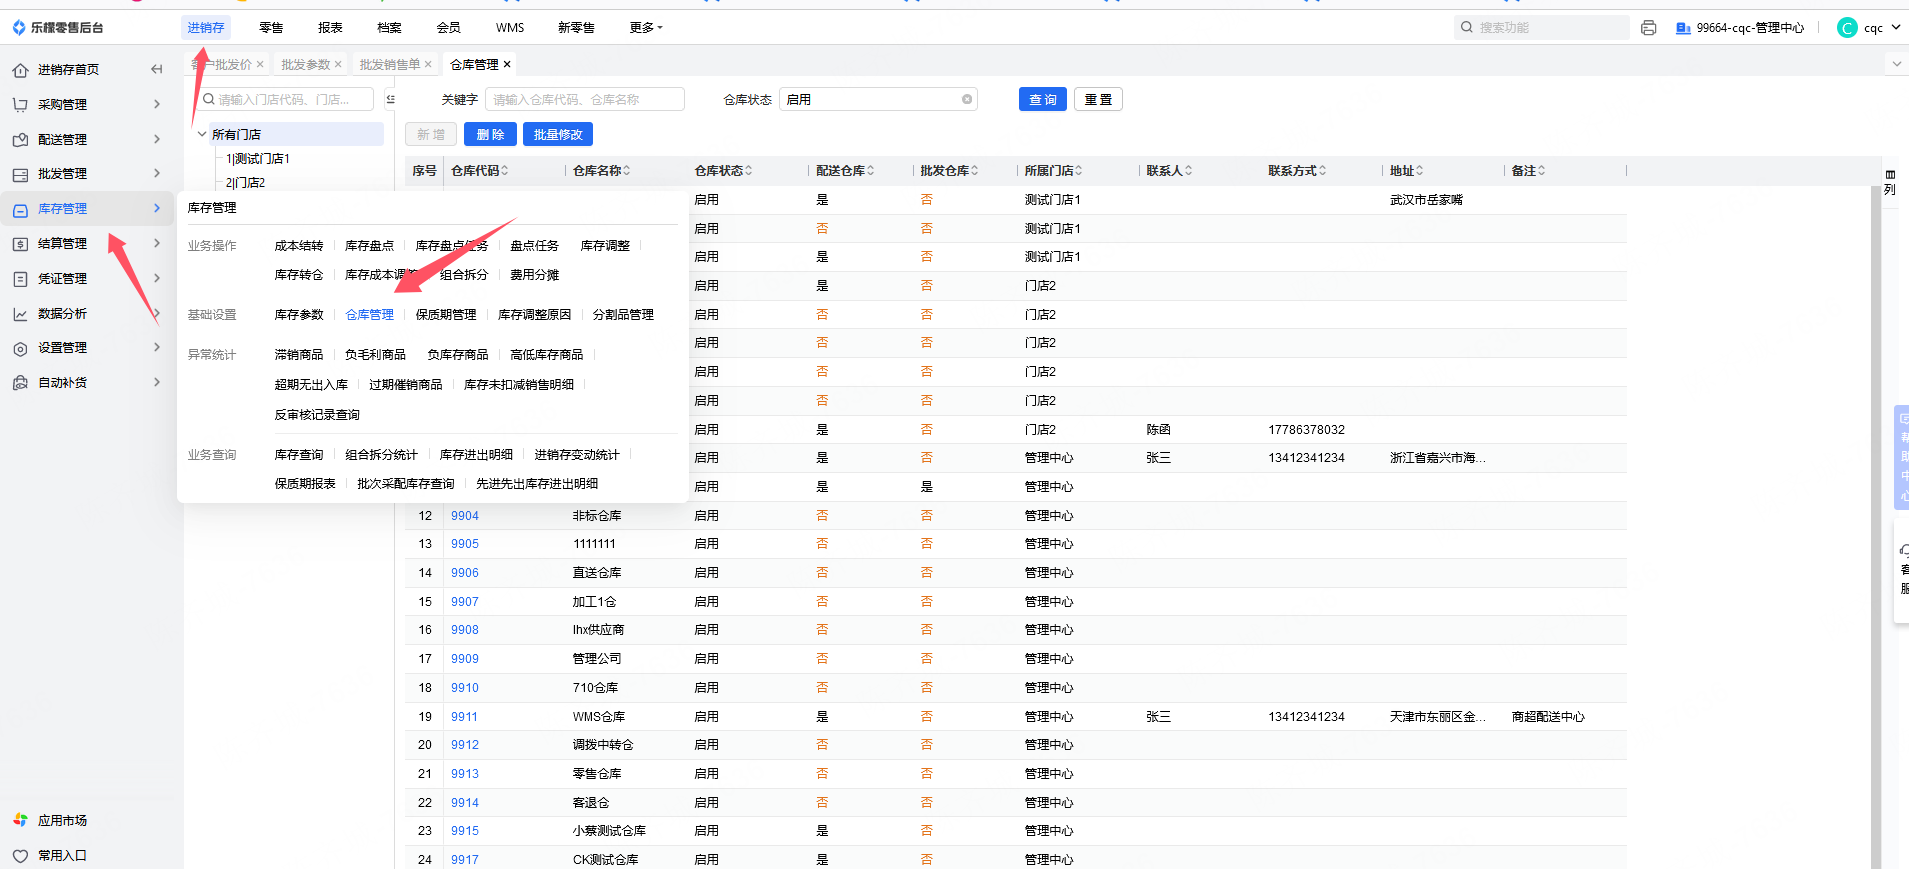Open the cqc account dropdown arrow

[x=1896, y=28]
